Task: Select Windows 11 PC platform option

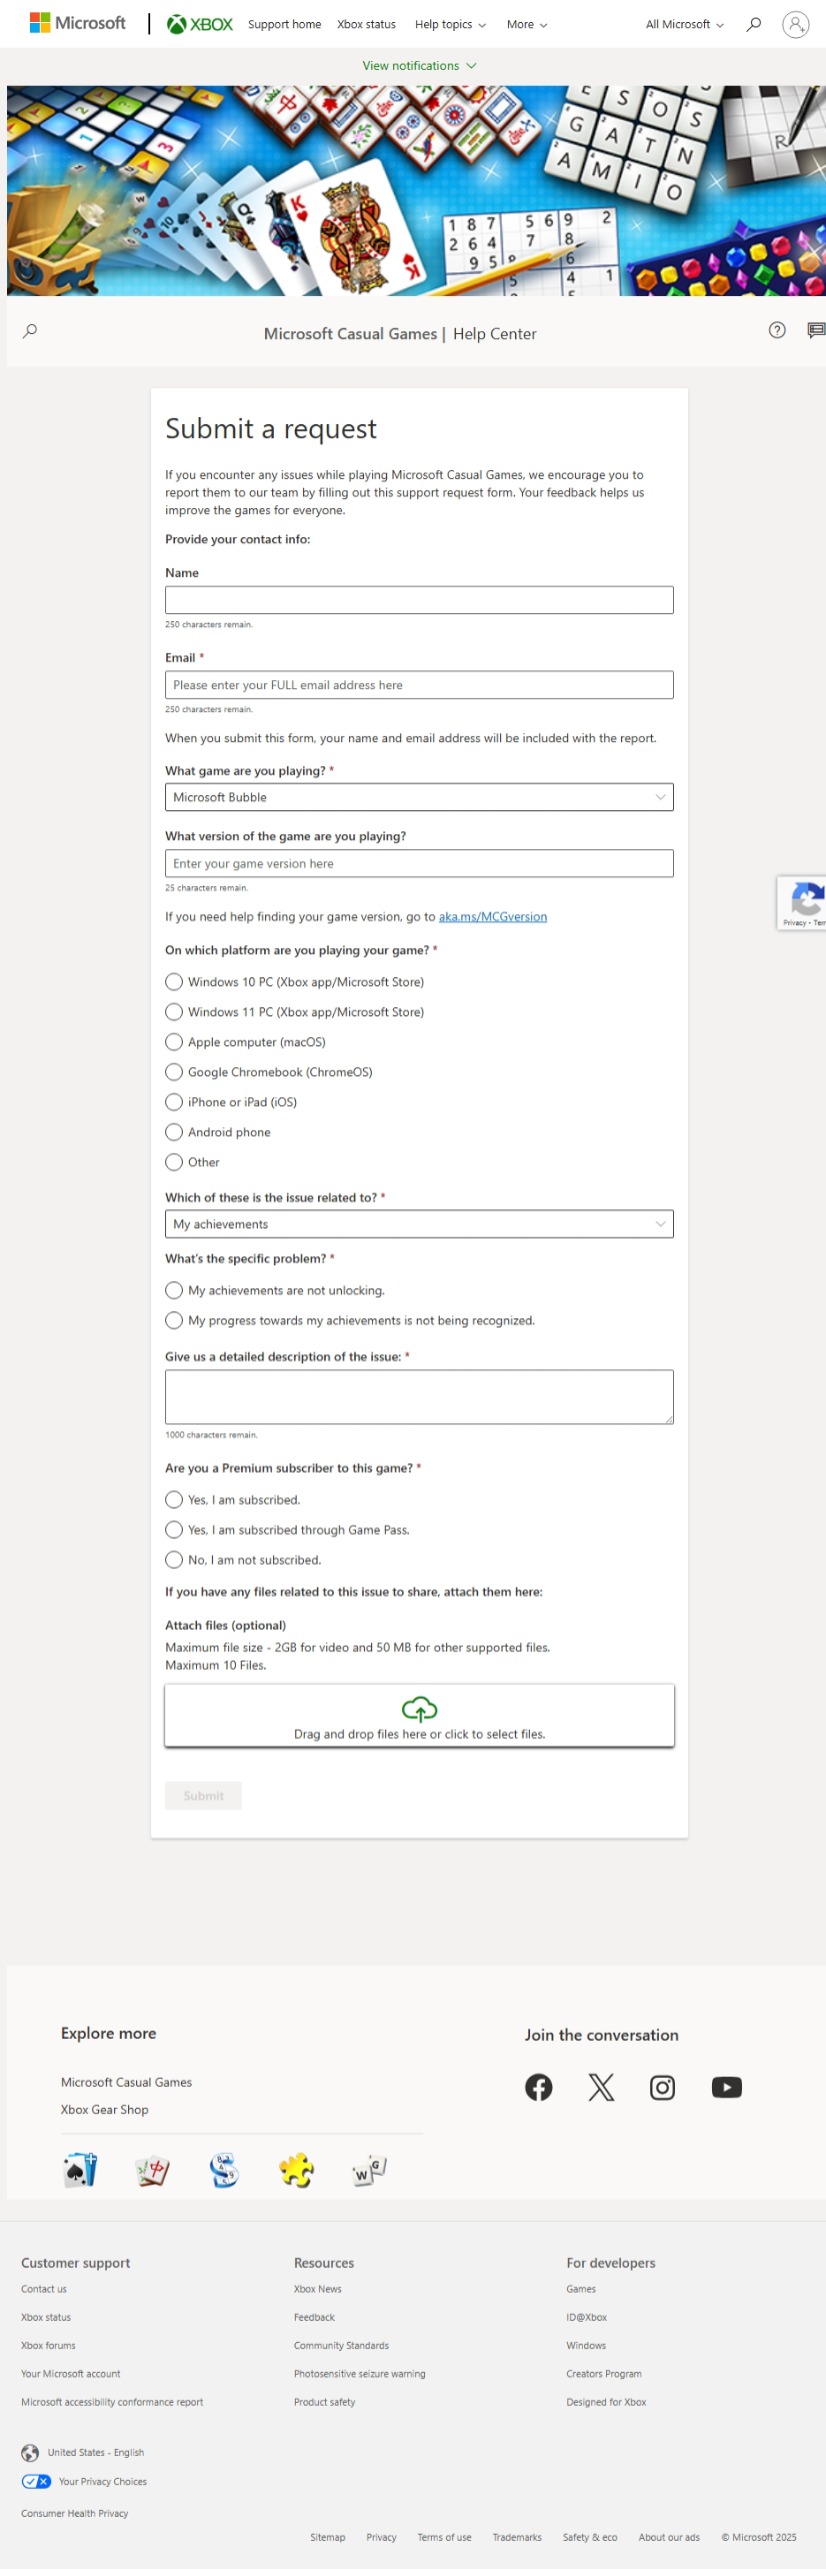Action: (174, 1012)
